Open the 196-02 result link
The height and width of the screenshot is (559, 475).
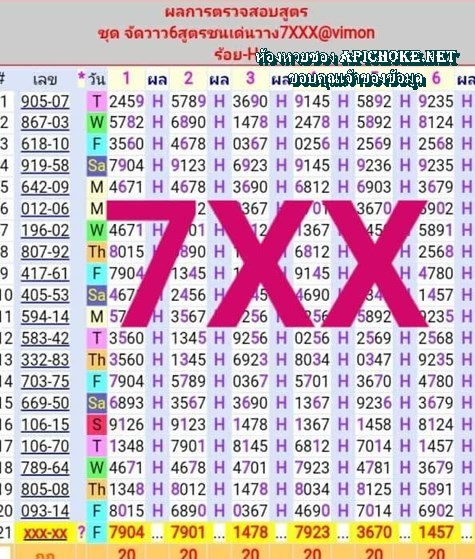[x=45, y=230]
